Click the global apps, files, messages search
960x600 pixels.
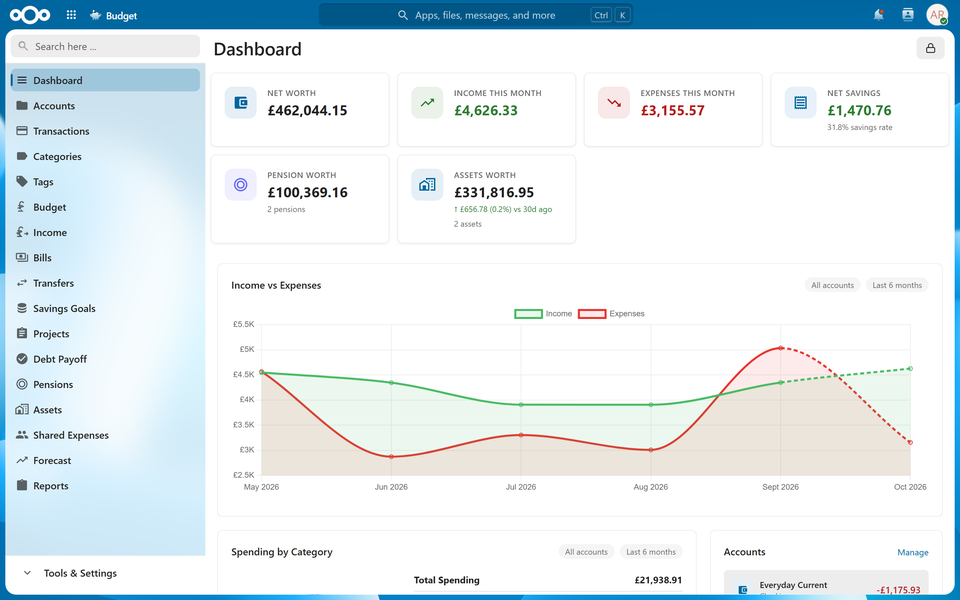476,15
